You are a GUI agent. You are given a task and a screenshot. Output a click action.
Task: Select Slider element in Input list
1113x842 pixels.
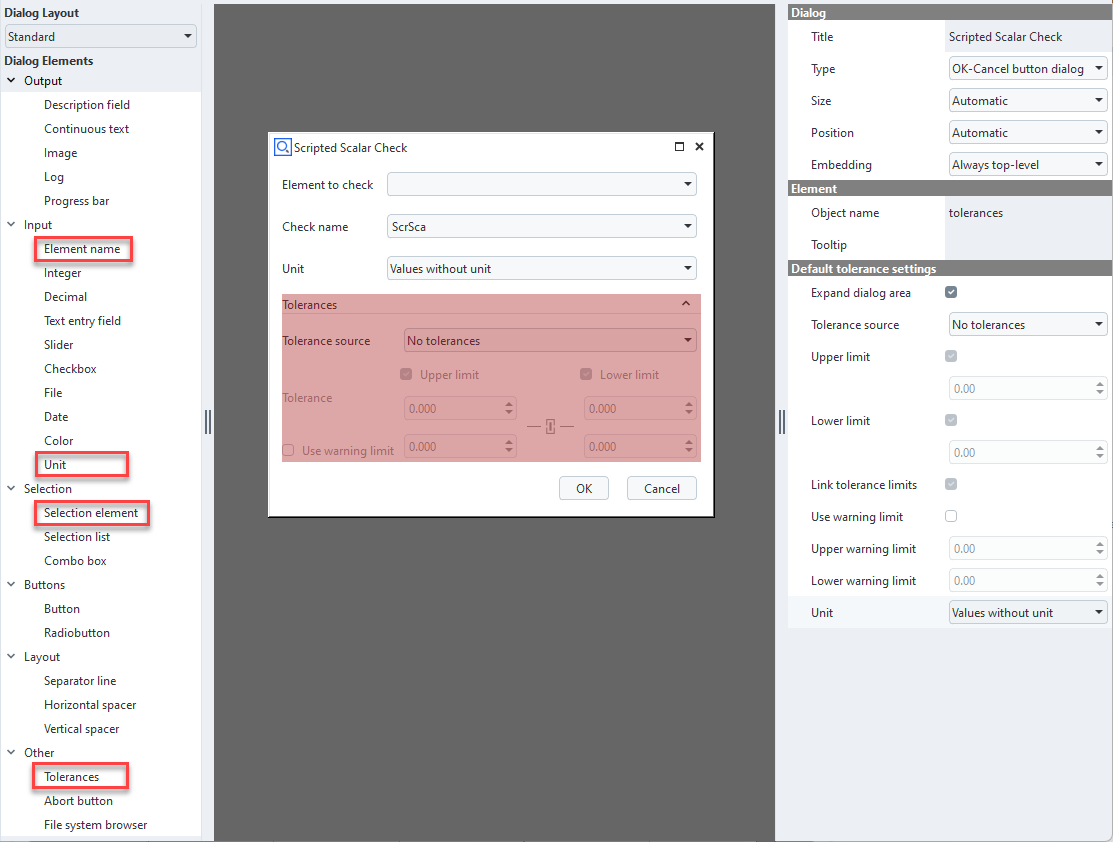pyautogui.click(x=59, y=345)
